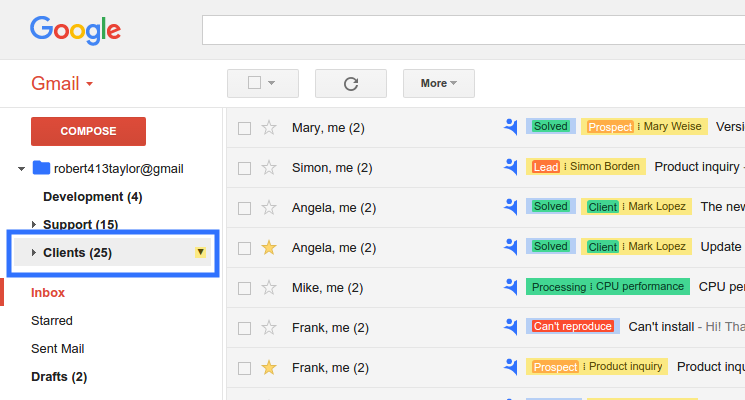Unstar the Frank Product inquiry conversation

(269, 367)
